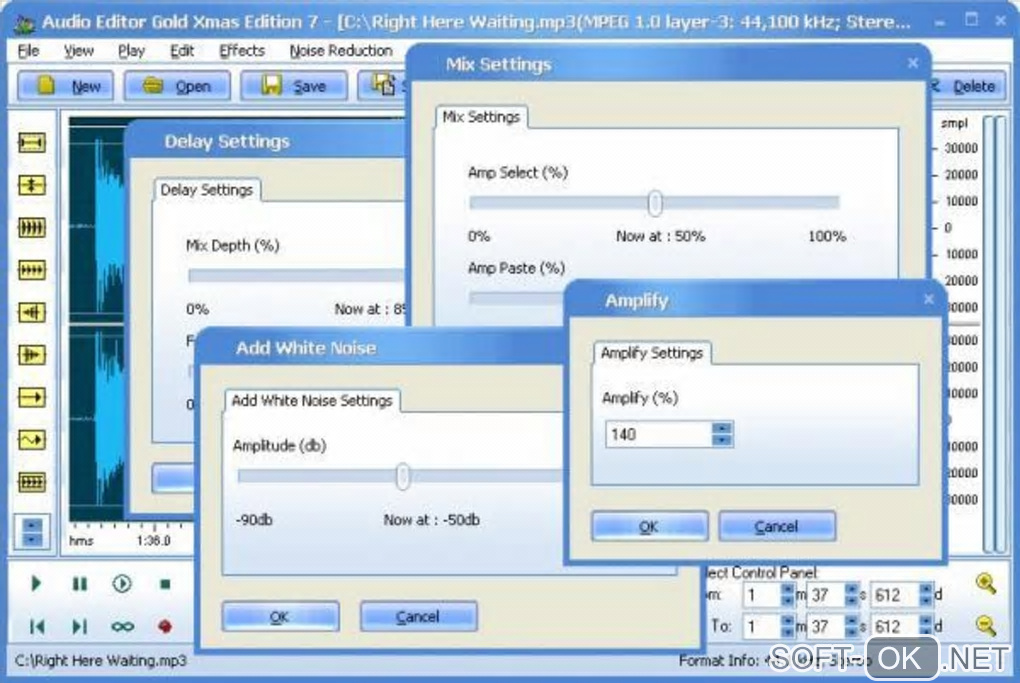Click the eighth icon in the left sidebar
Image resolution: width=1020 pixels, height=683 pixels.
pyautogui.click(x=31, y=440)
